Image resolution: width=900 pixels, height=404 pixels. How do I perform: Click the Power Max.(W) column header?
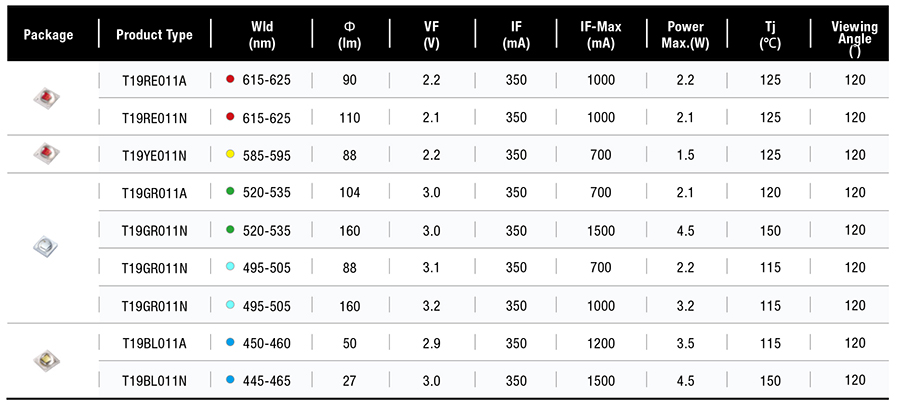tap(686, 35)
